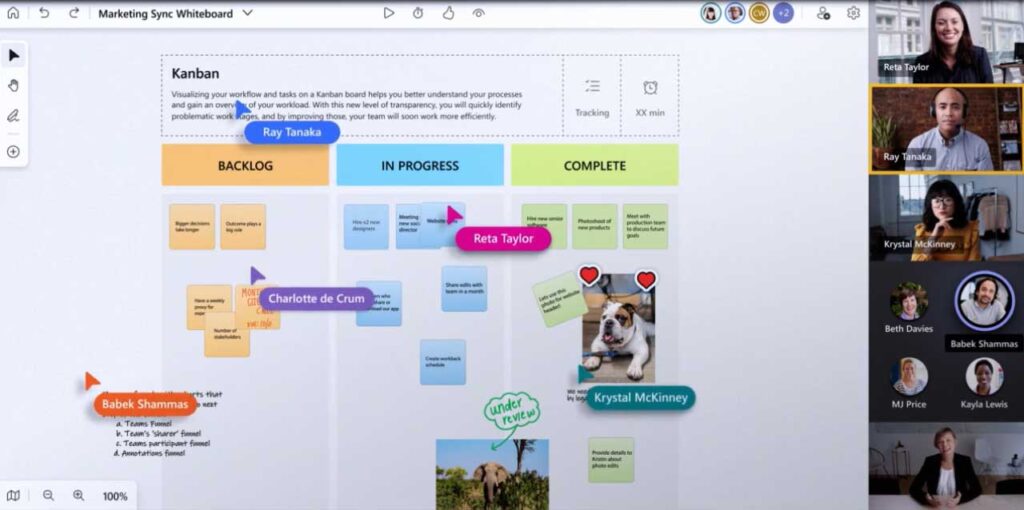Select the 'Provide details to Kristin' sticky note
Screen dimensions: 1024x510
[611, 460]
